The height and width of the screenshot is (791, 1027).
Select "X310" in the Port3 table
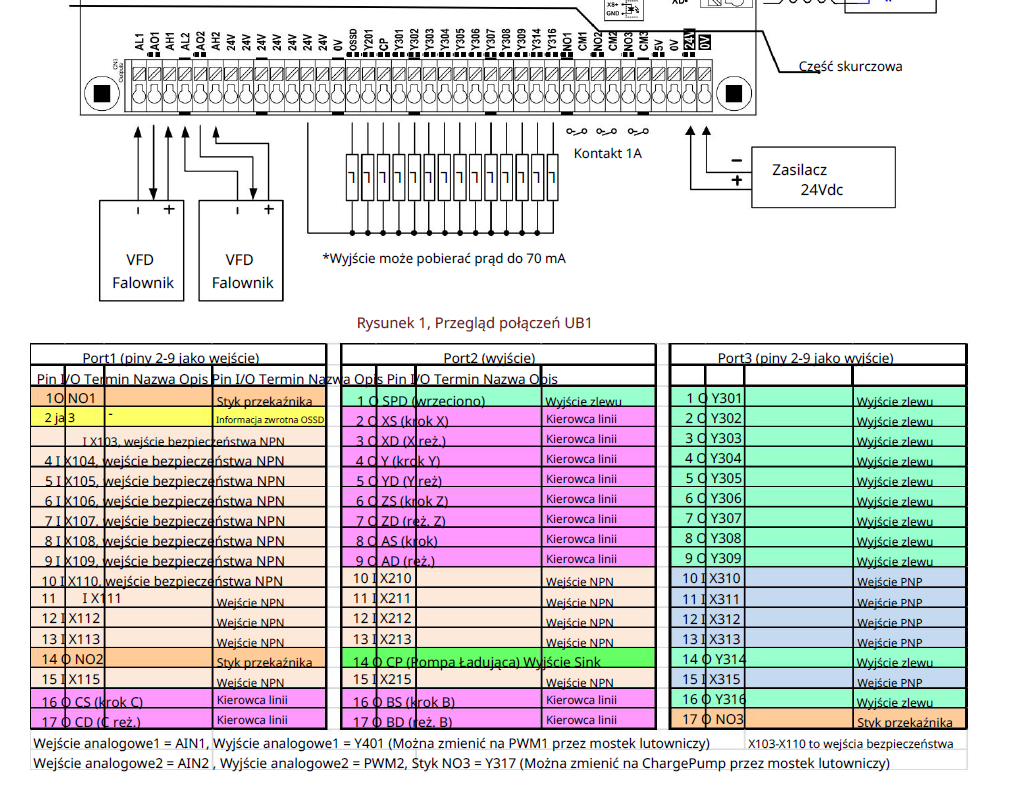click(x=724, y=578)
